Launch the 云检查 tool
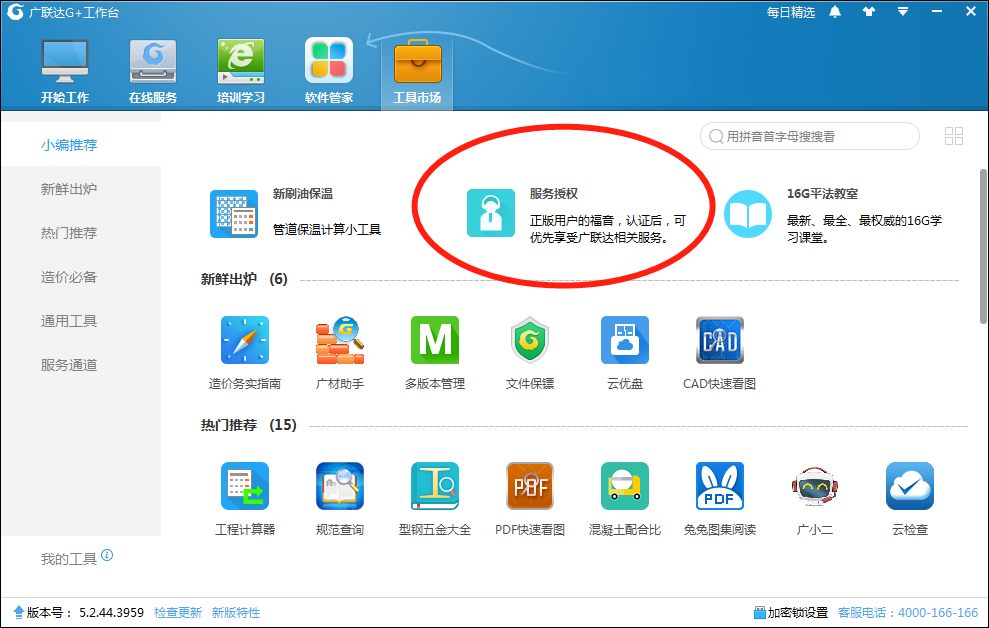This screenshot has height=628, width=989. [910, 486]
